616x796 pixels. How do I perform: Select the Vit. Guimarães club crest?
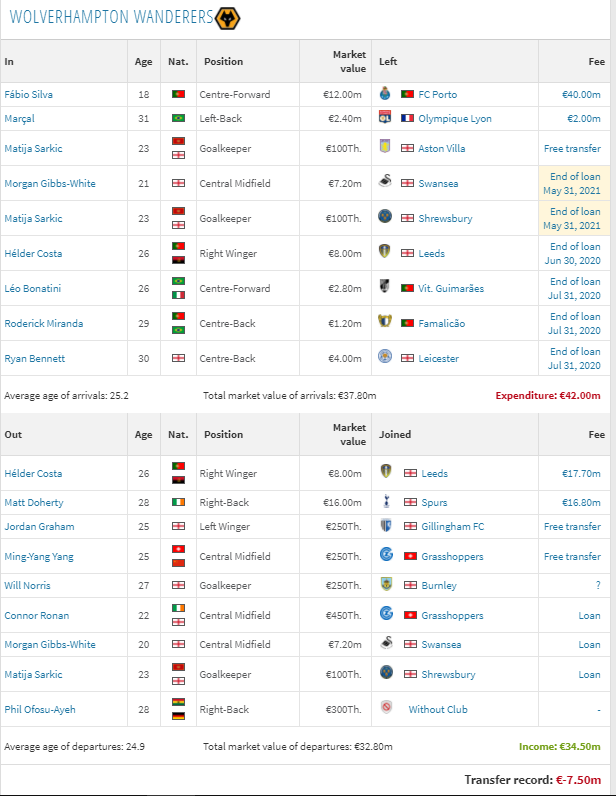click(x=385, y=288)
